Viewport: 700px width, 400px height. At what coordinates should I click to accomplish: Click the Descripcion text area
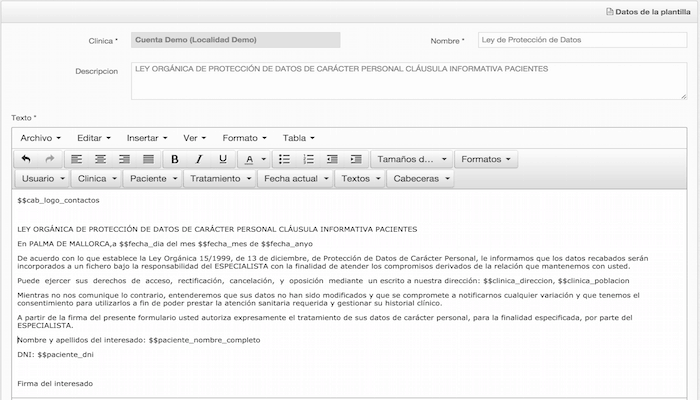click(409, 81)
